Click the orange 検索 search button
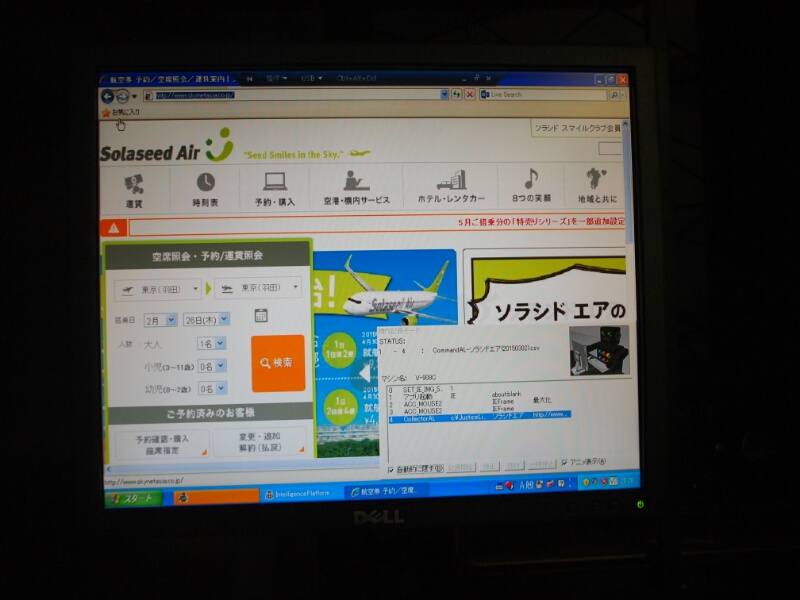Screen dimensions: 800x600 coord(278,363)
